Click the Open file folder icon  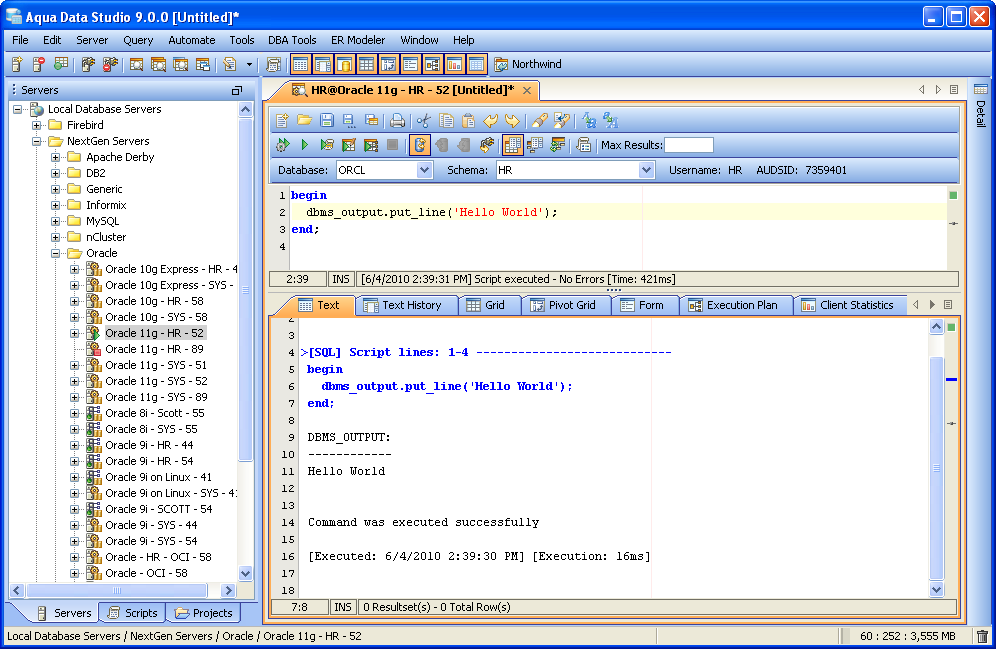click(x=304, y=120)
